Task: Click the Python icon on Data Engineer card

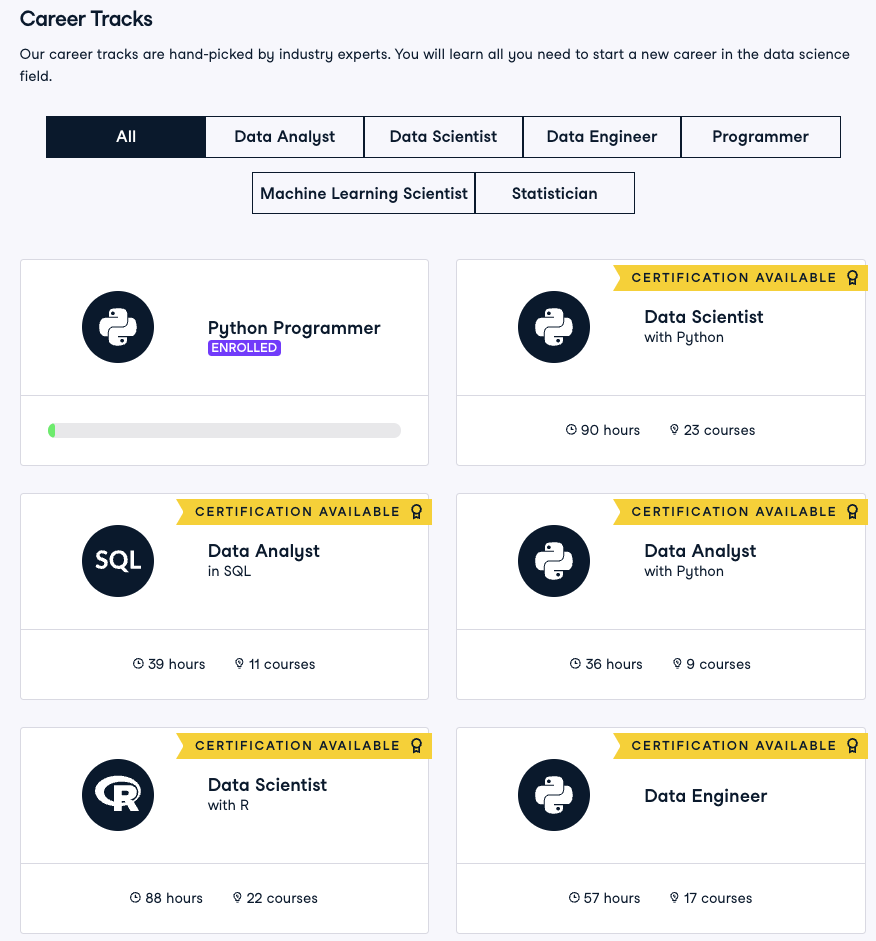Action: (x=554, y=795)
